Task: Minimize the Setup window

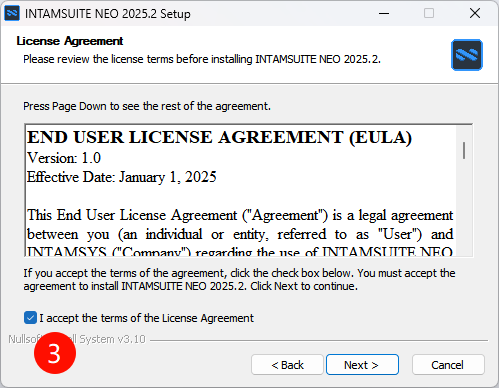Action: tap(384, 13)
